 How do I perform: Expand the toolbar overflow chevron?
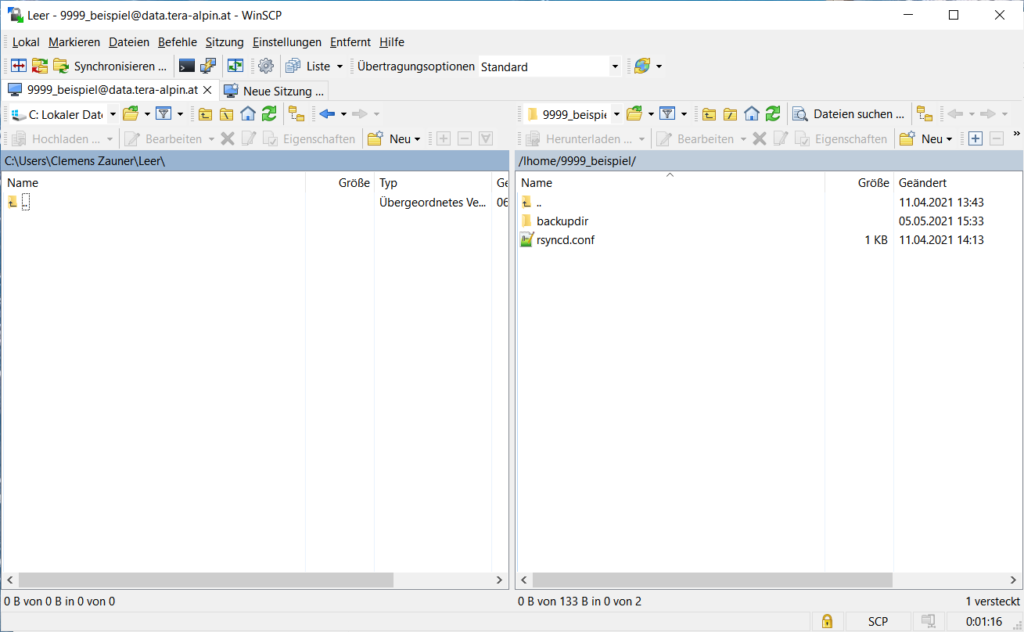1016,134
